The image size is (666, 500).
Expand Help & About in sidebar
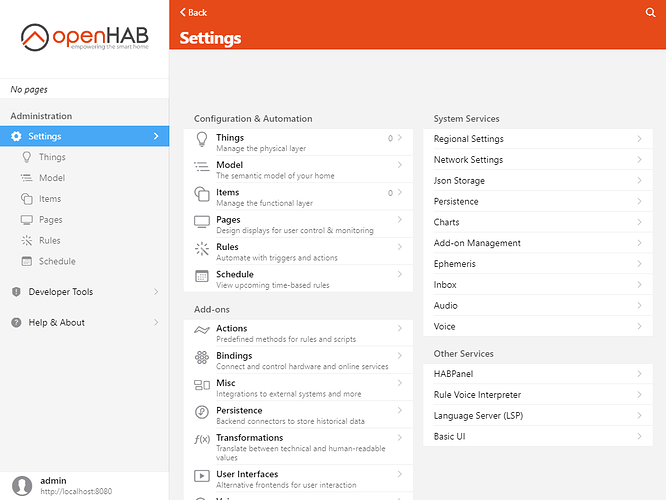click(84, 323)
